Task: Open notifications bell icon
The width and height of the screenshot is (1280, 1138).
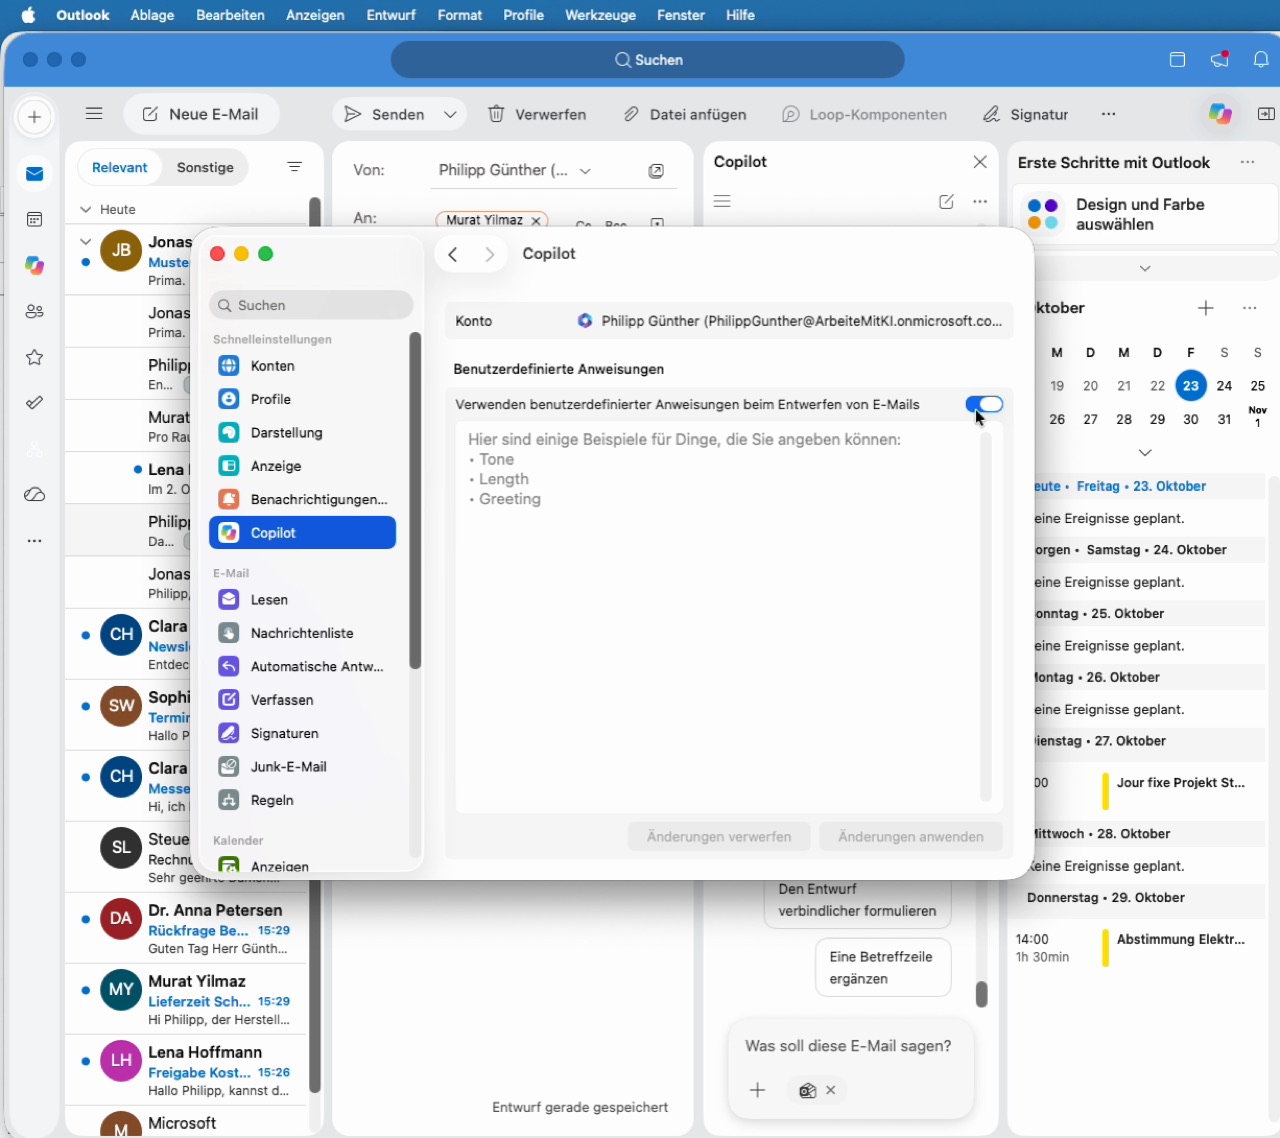Action: [1261, 60]
